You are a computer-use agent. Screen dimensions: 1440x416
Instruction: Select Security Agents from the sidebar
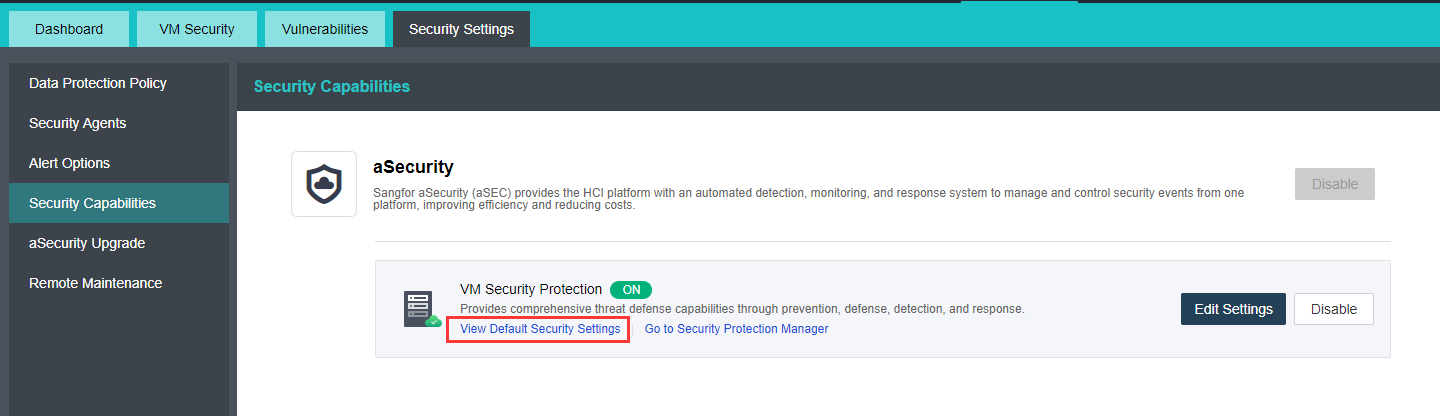[78, 123]
